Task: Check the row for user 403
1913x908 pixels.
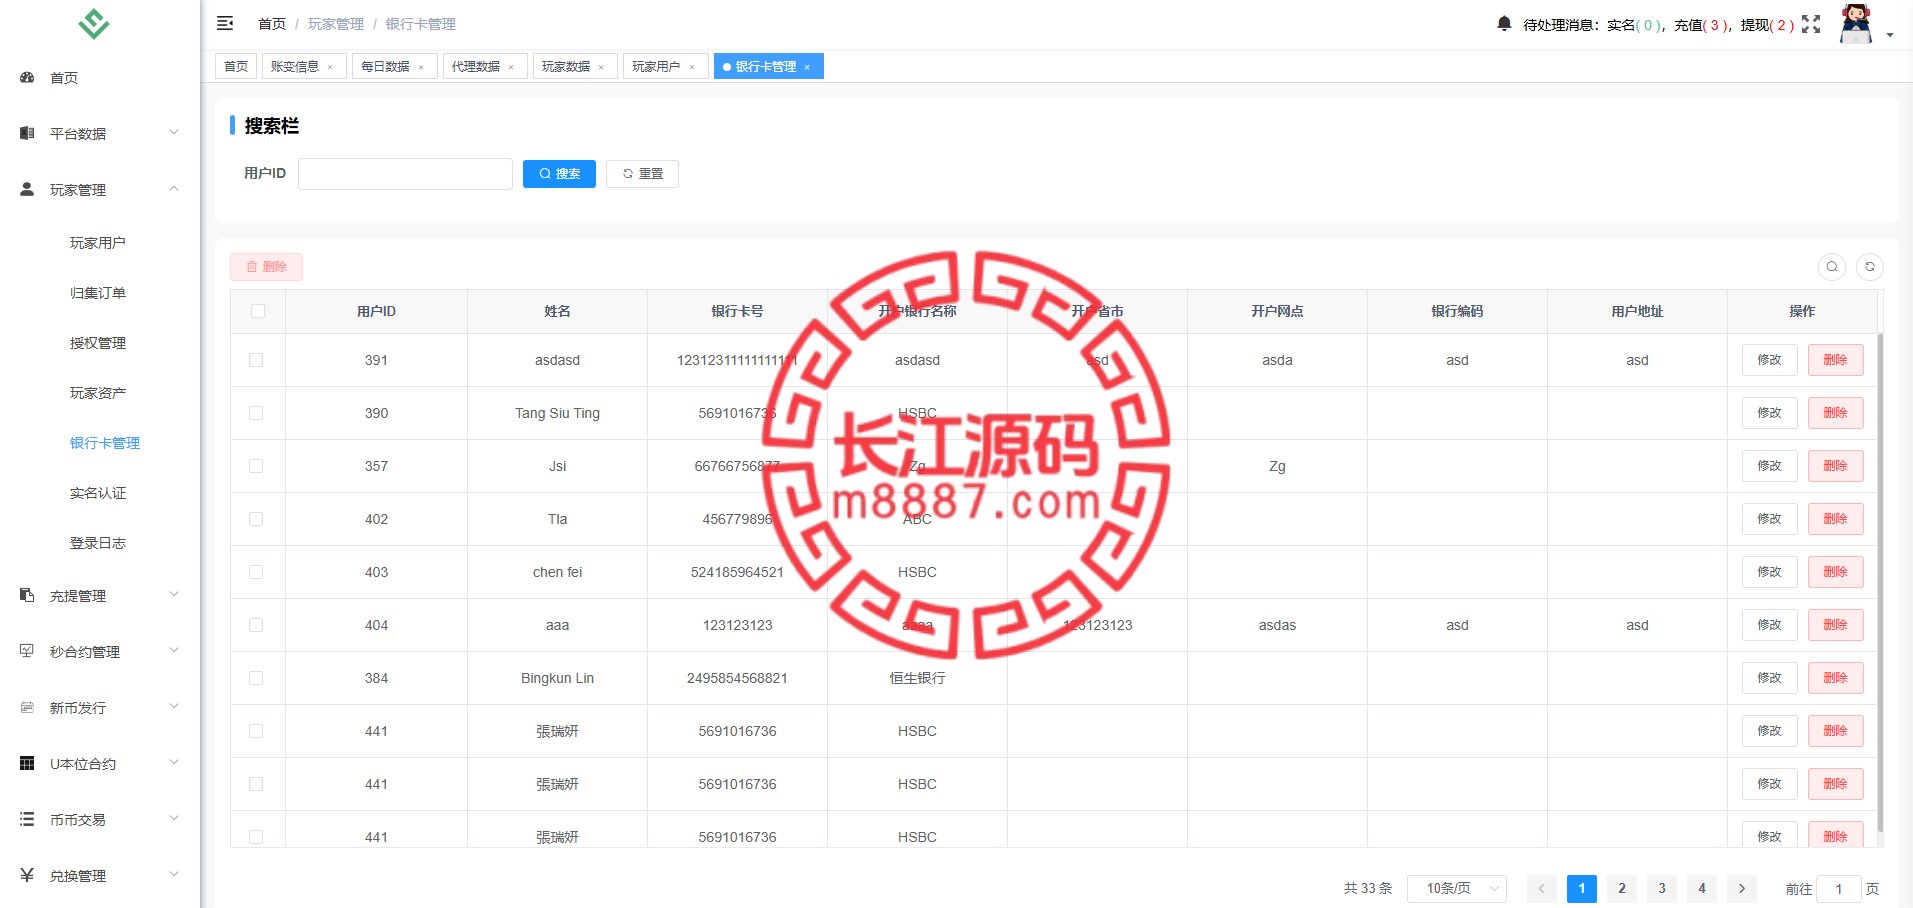Action: click(256, 572)
